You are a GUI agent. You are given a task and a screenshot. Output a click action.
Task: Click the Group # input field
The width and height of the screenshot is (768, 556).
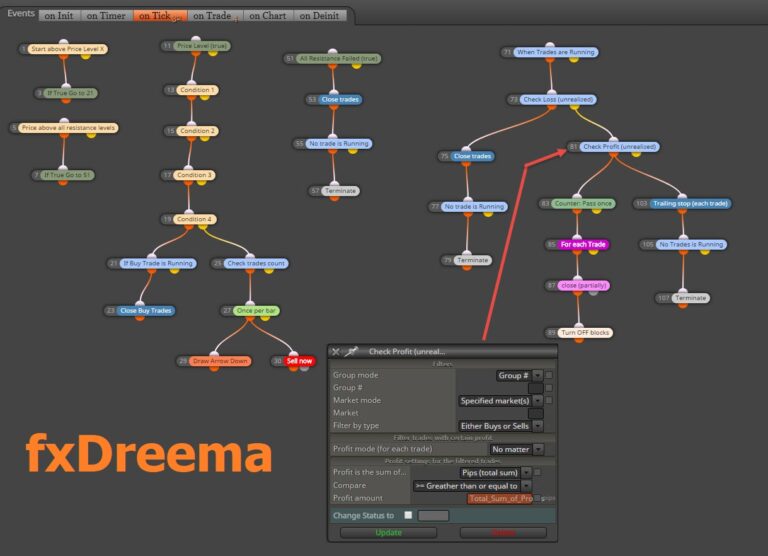coord(535,388)
